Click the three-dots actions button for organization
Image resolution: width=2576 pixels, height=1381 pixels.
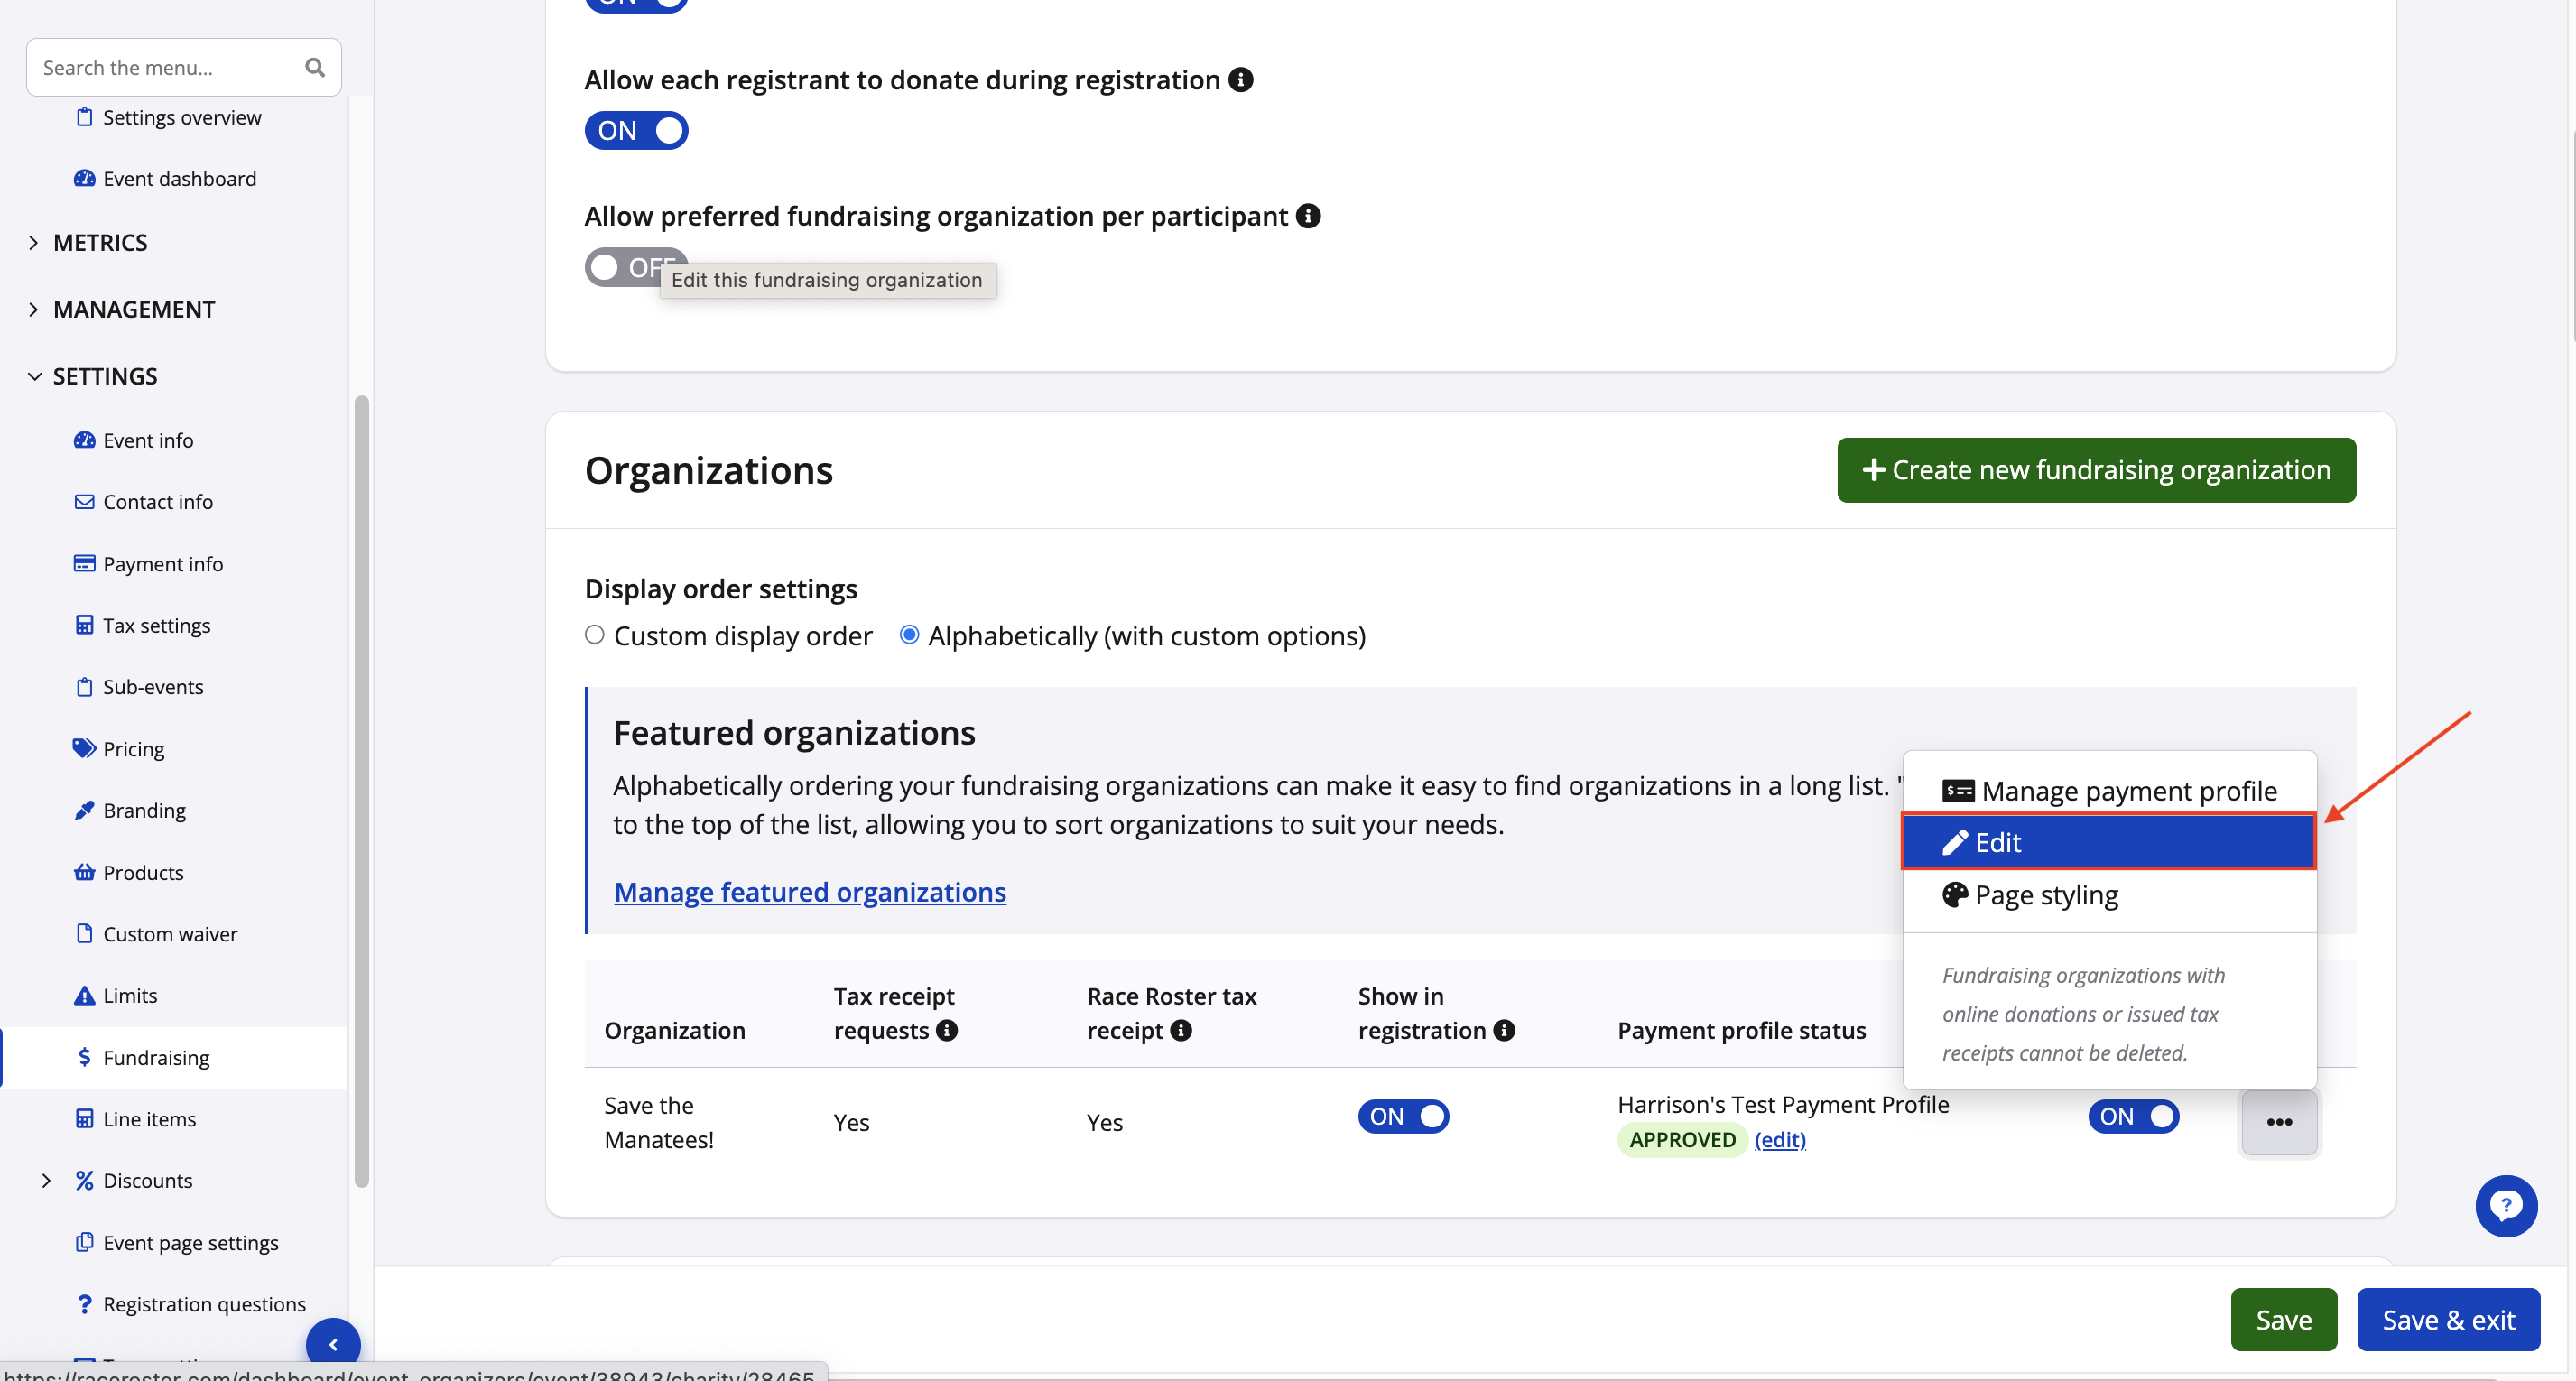tap(2279, 1122)
